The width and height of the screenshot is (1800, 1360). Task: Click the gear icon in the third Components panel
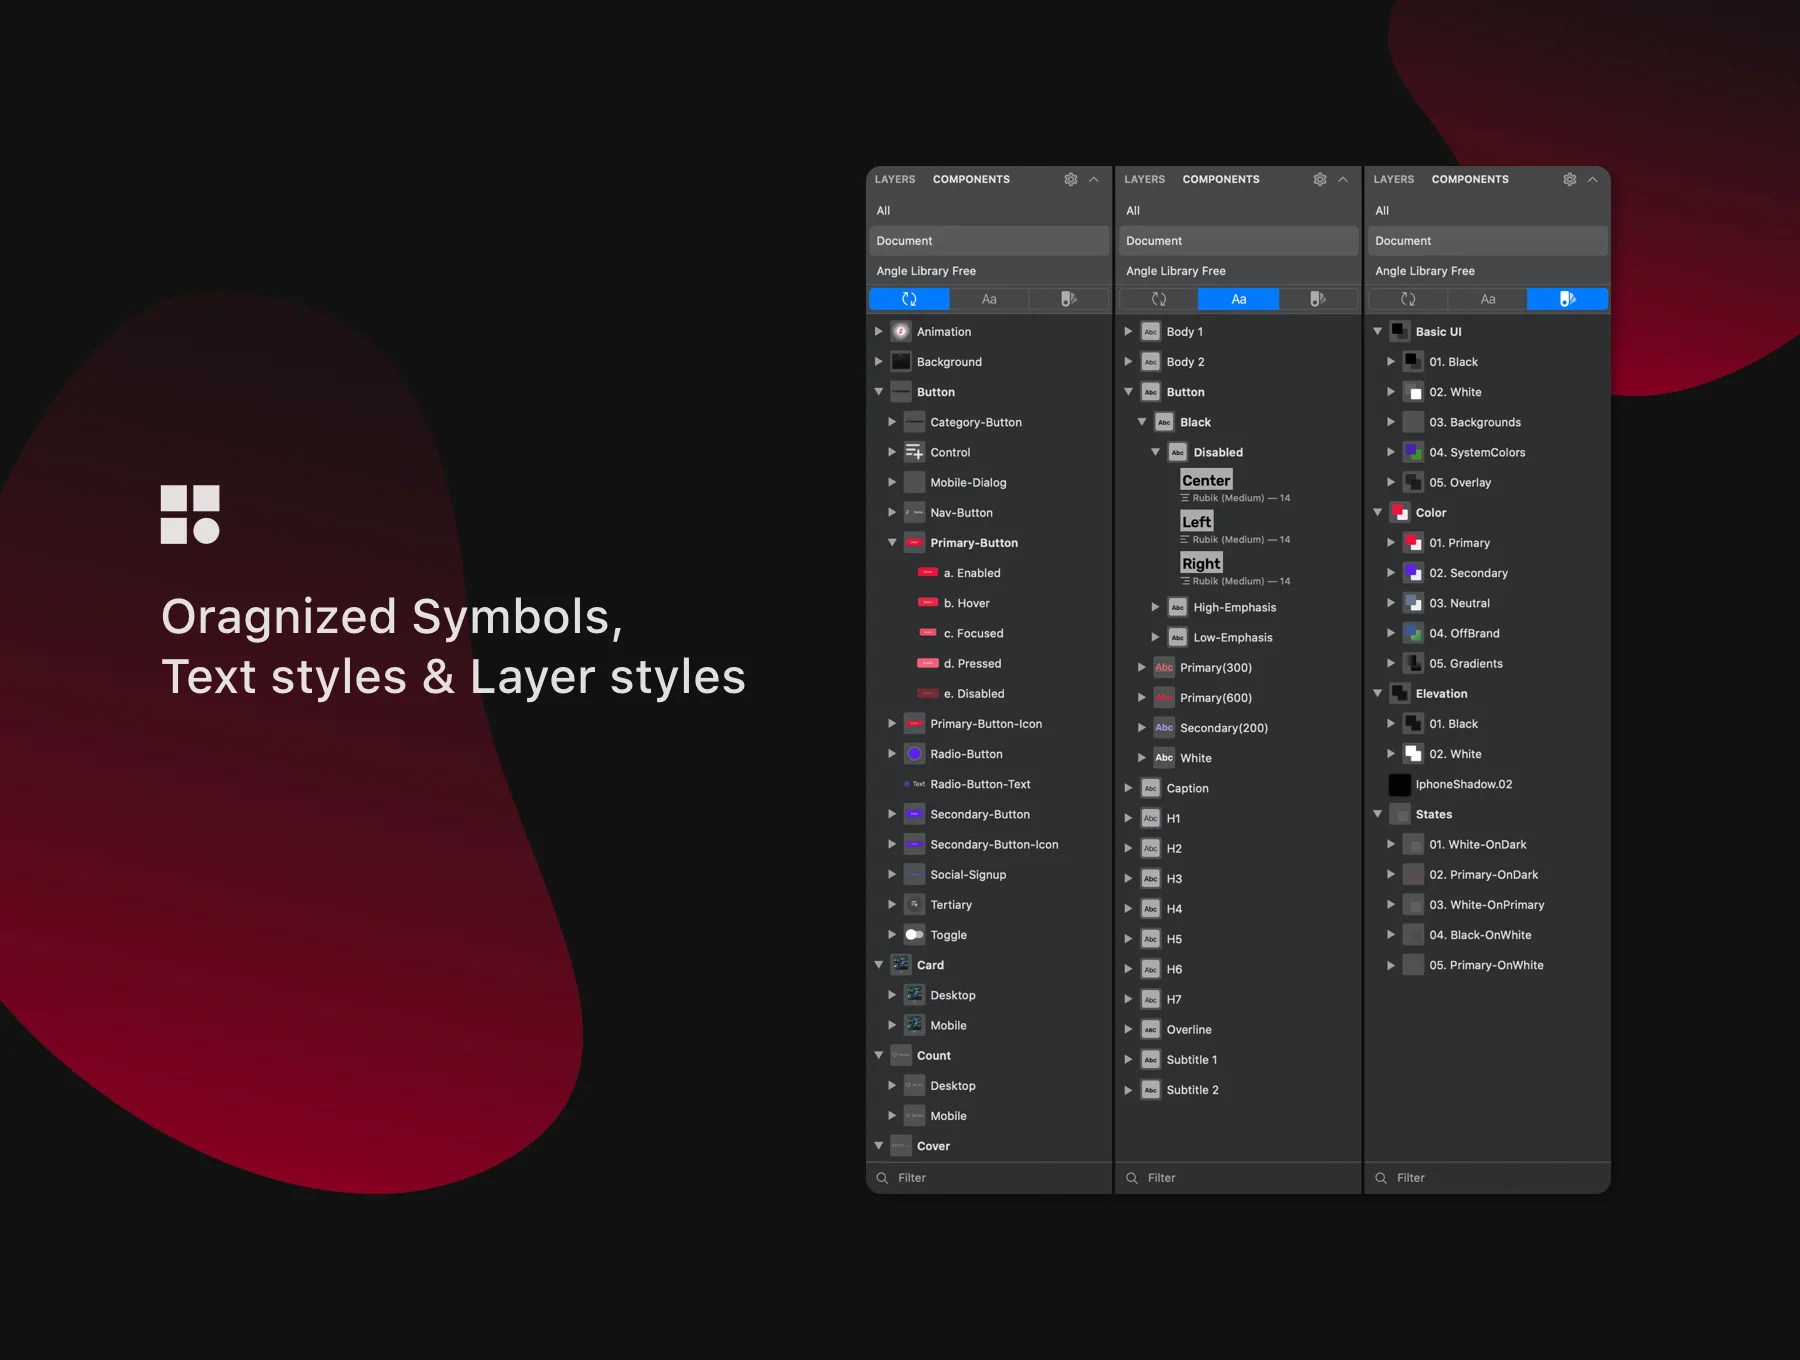tap(1570, 179)
